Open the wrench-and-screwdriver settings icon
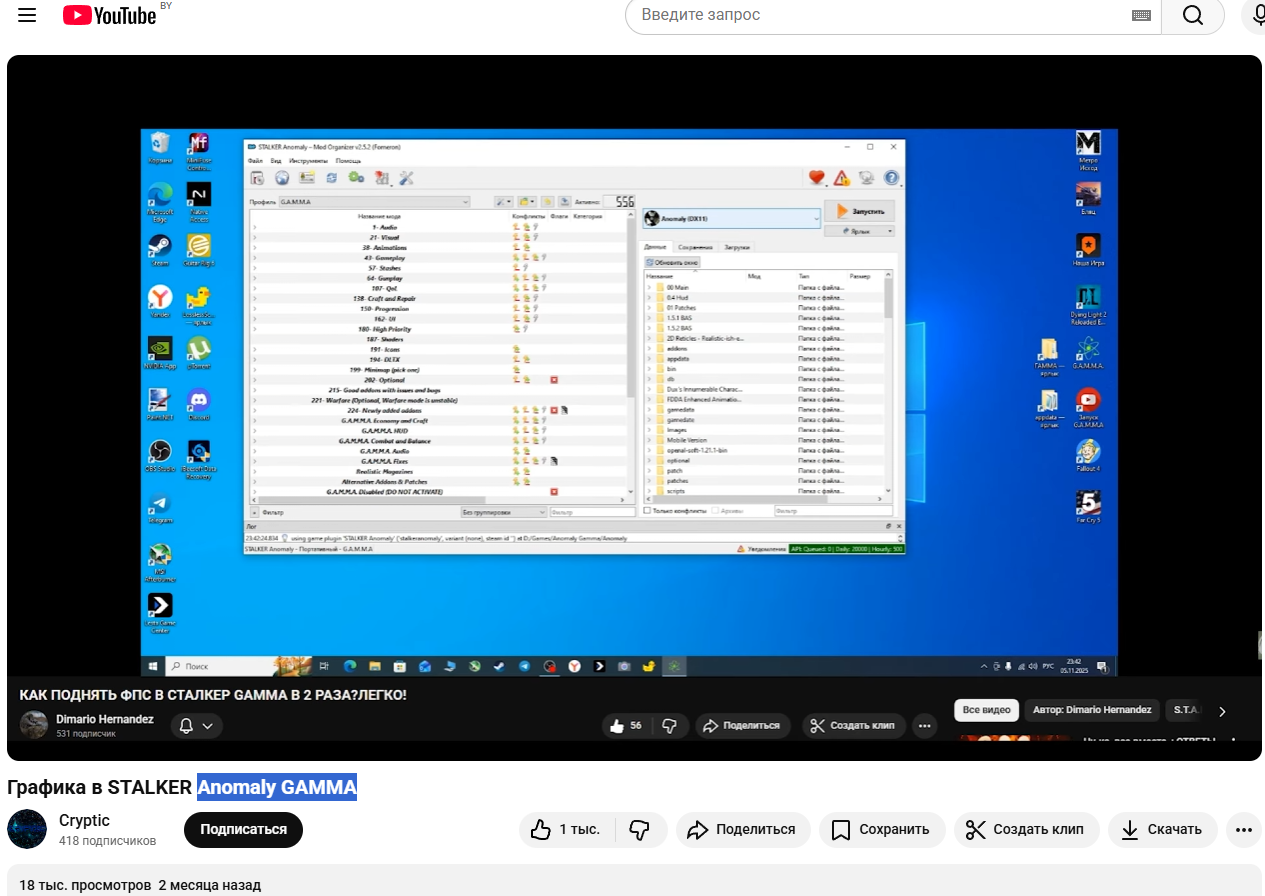 (x=406, y=178)
